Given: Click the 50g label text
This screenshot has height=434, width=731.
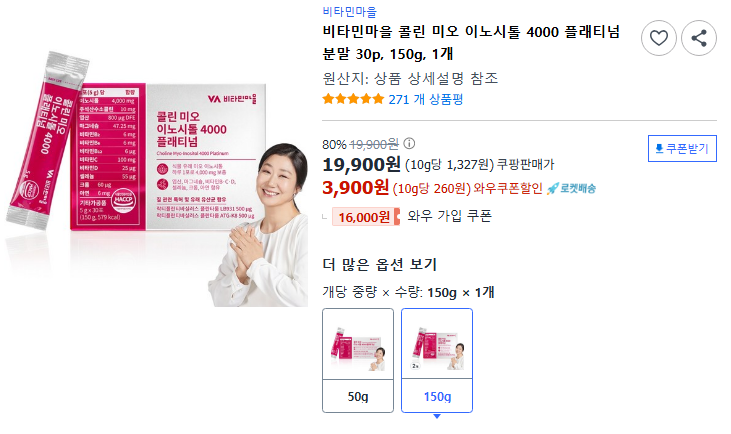Looking at the screenshot, I should tap(358, 396).
